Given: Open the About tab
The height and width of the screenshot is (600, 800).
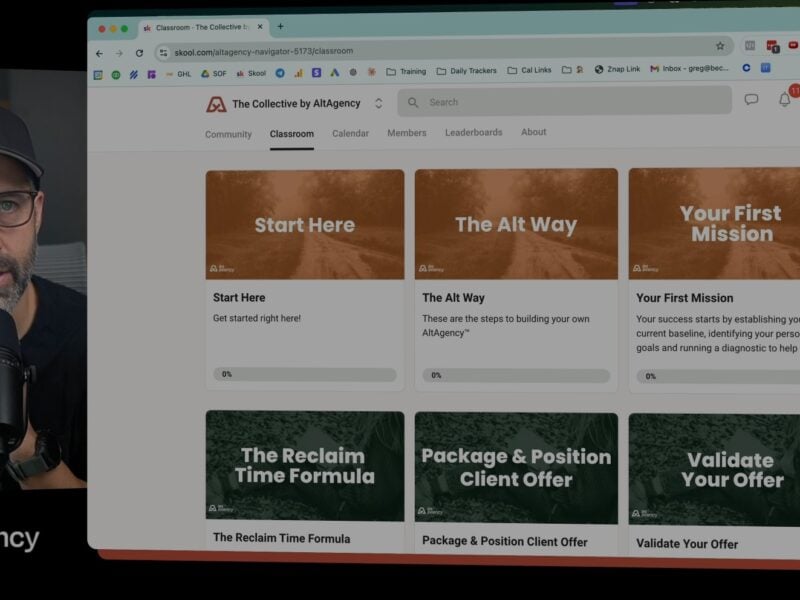Looking at the screenshot, I should (x=534, y=132).
